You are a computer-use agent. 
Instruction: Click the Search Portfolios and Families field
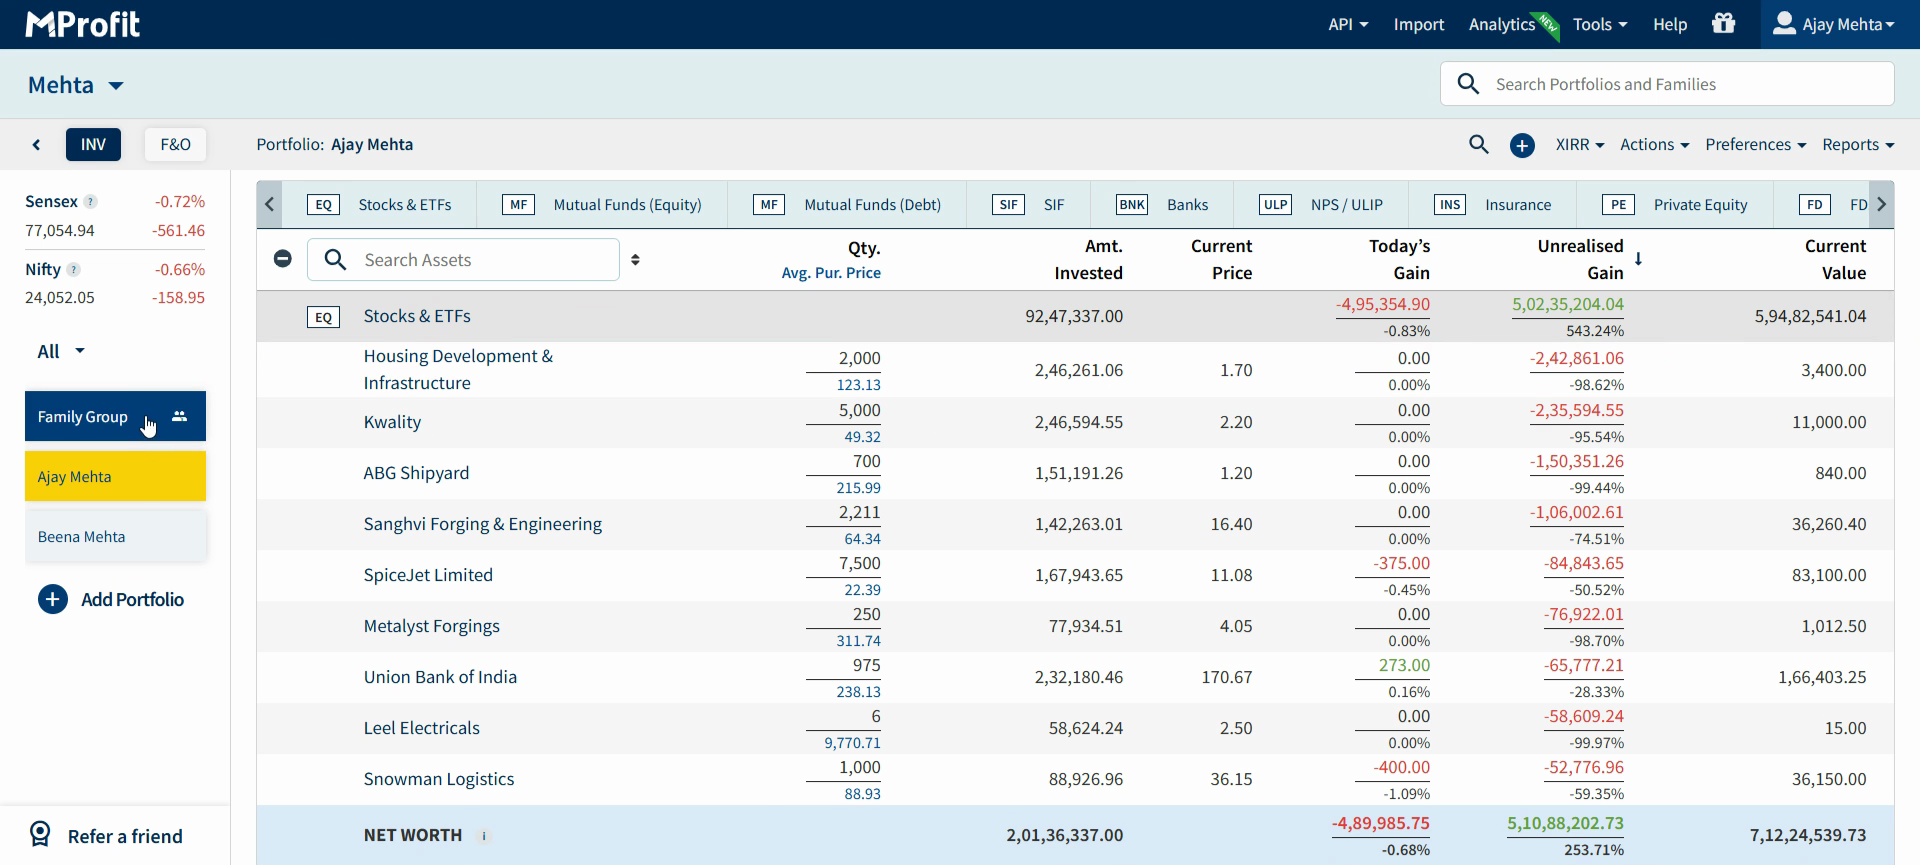(1667, 84)
